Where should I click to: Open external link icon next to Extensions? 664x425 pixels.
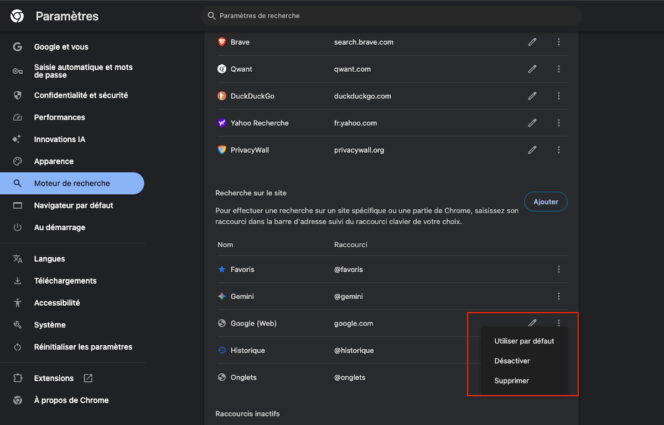click(x=88, y=378)
